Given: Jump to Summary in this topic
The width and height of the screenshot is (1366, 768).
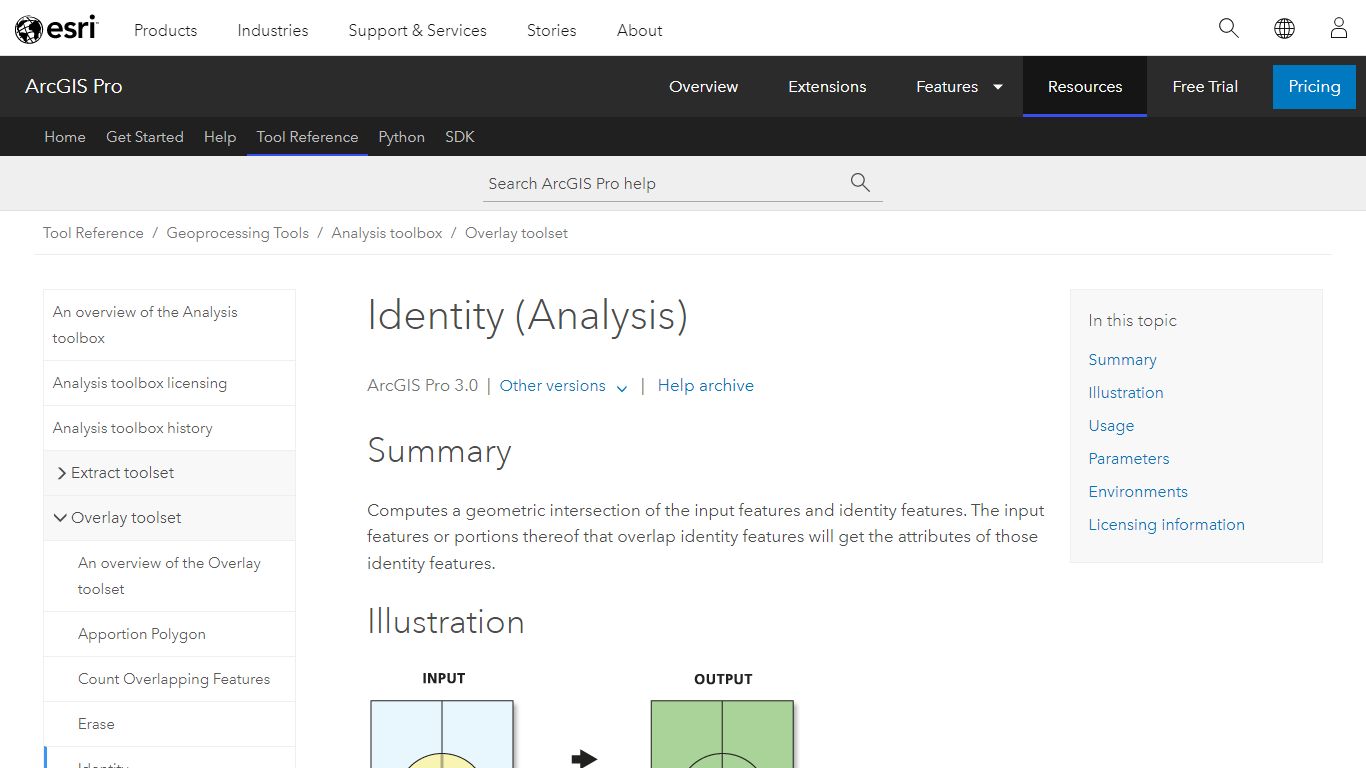Looking at the screenshot, I should [x=1122, y=360].
